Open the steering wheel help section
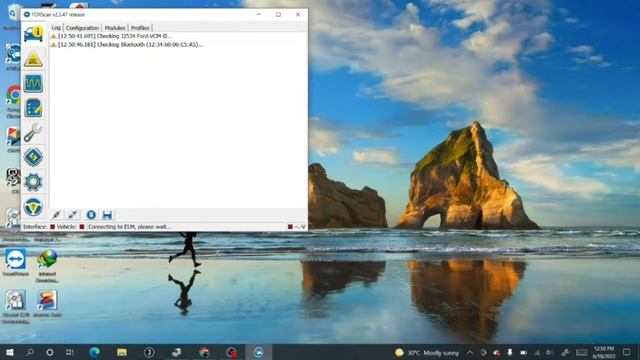640x360 pixels. point(33,207)
